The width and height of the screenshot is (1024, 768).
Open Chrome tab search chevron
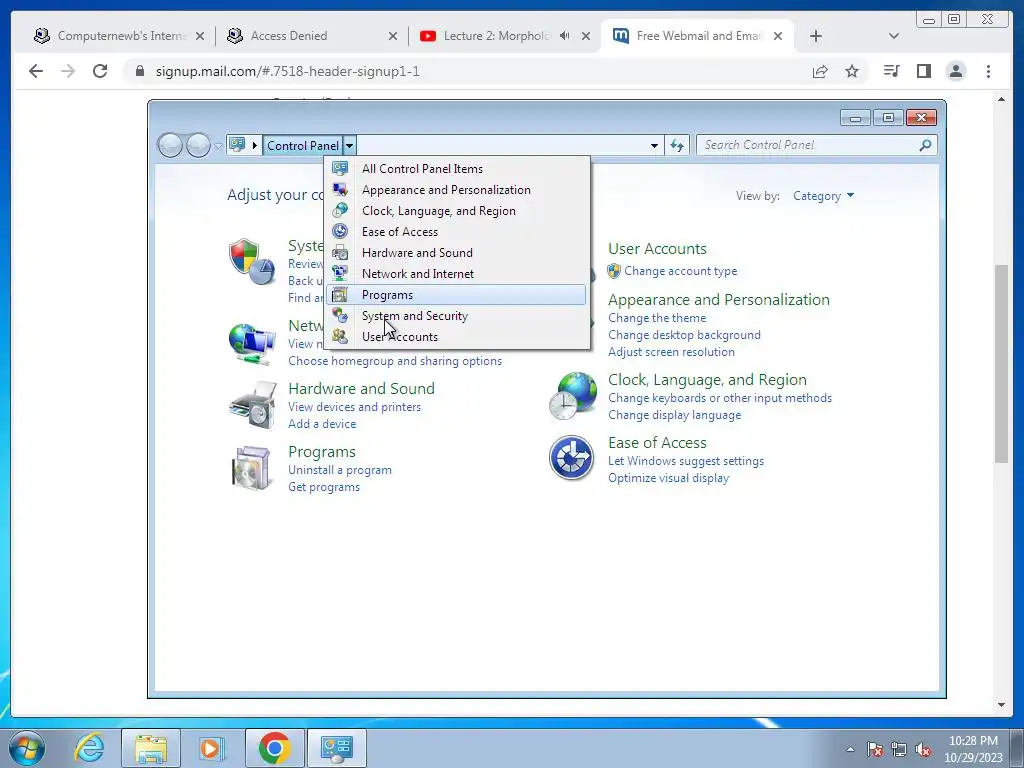893,36
